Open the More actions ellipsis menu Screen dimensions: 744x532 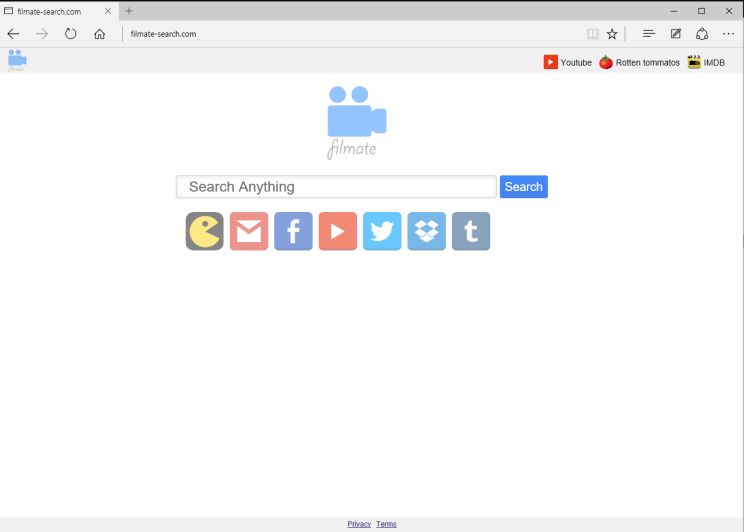point(728,34)
